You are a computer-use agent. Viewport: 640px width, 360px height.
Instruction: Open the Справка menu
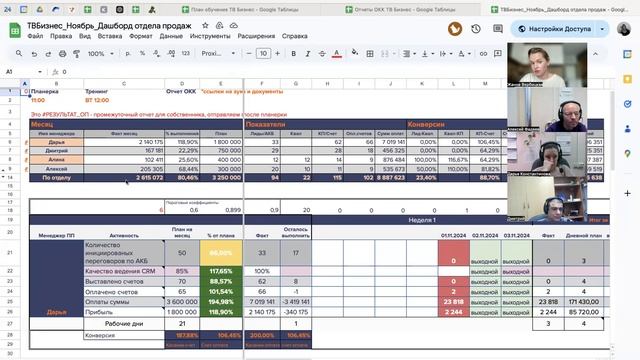(294, 36)
